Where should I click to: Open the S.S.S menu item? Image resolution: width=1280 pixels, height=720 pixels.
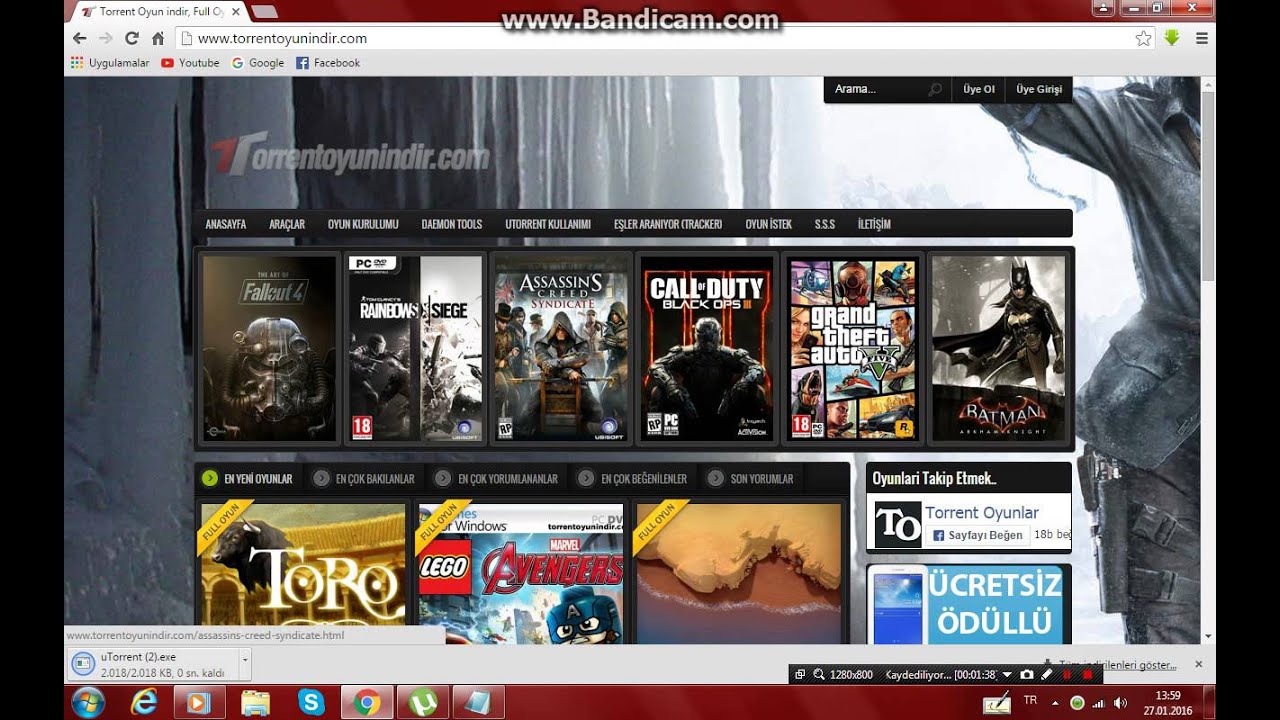pos(825,224)
